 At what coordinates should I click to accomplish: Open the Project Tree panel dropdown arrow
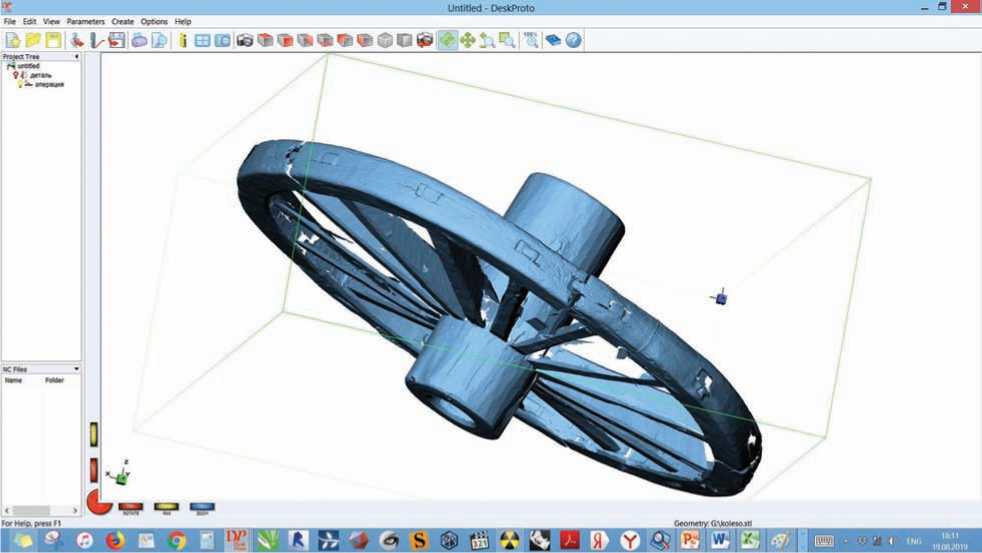(76, 56)
